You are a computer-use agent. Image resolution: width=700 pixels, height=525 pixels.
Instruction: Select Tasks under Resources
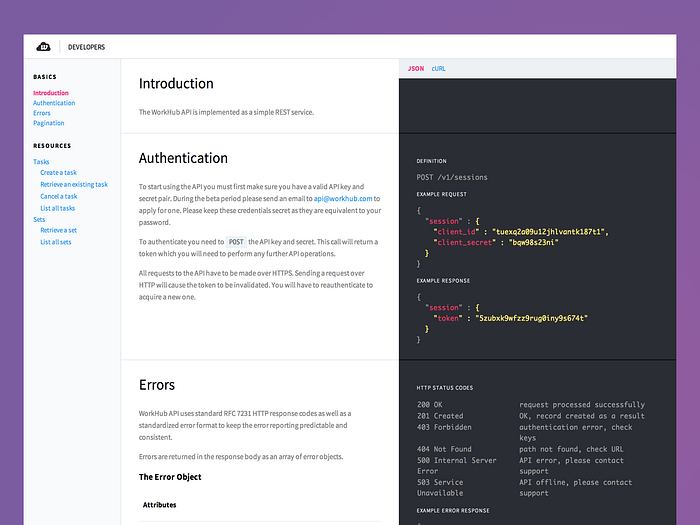[41, 162]
